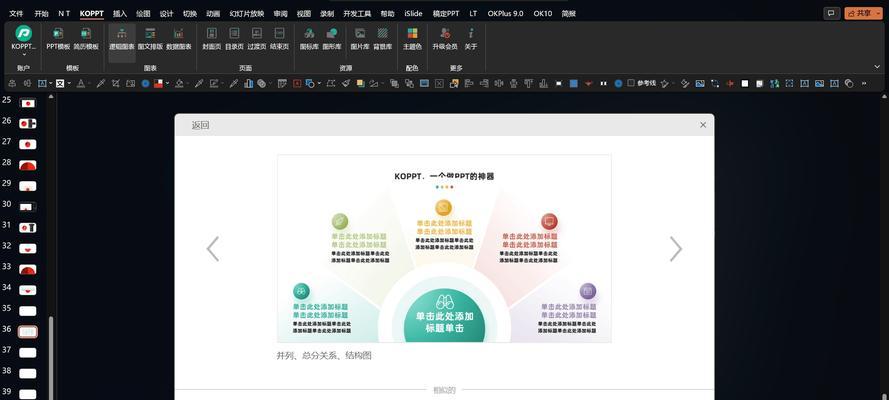The height and width of the screenshot is (400, 889).
Task: Open the 文件 menu
Action: (16, 13)
